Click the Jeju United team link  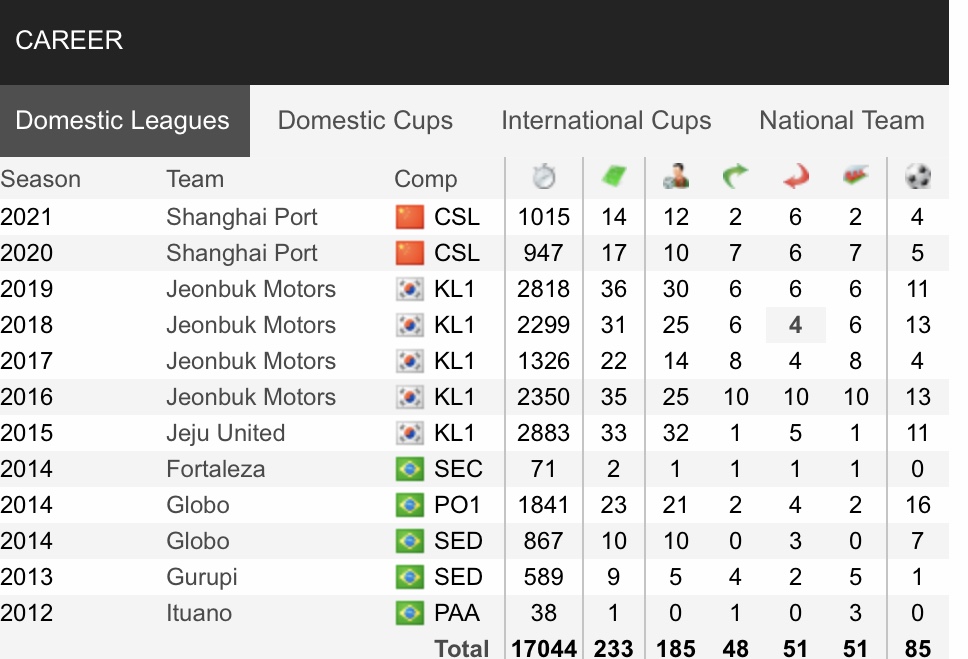coord(226,434)
